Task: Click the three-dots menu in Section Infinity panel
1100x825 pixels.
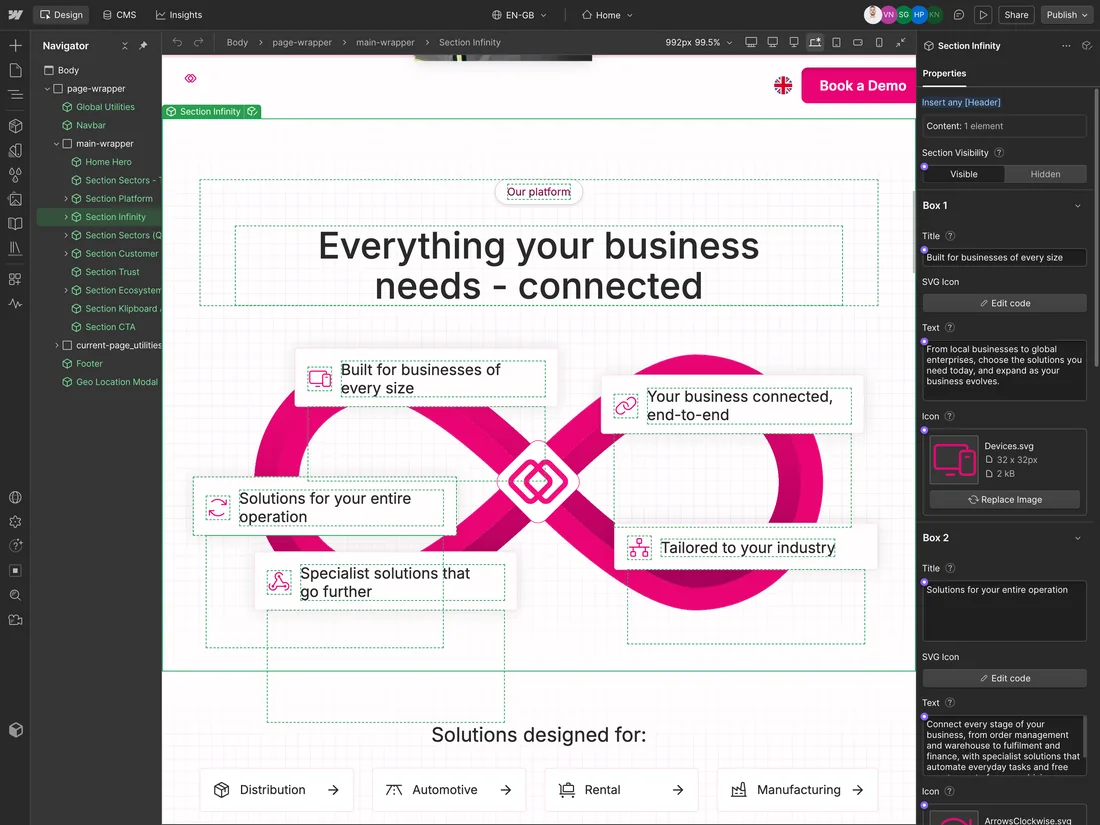Action: (1066, 46)
